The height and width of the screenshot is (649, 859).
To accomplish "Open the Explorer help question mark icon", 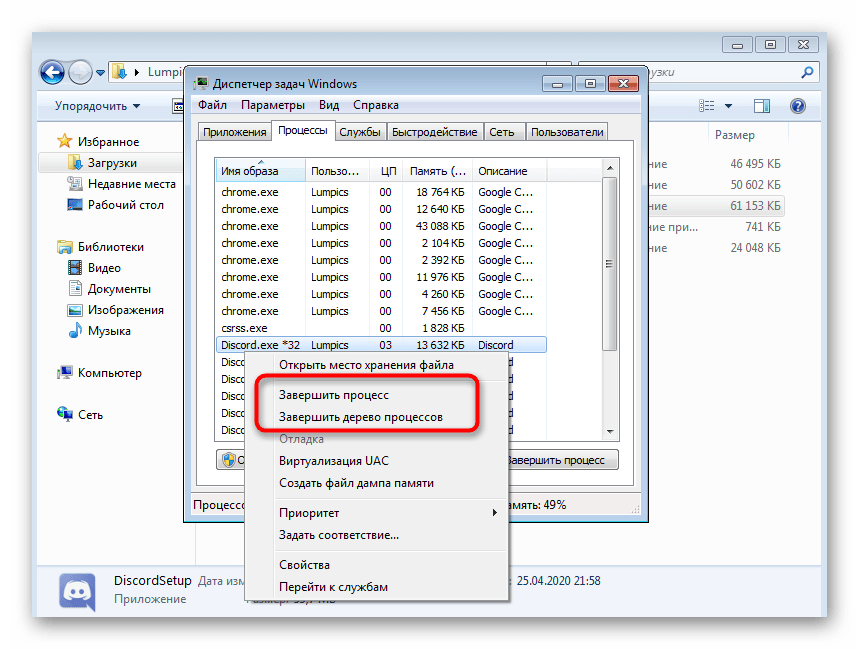I will pyautogui.click(x=797, y=106).
